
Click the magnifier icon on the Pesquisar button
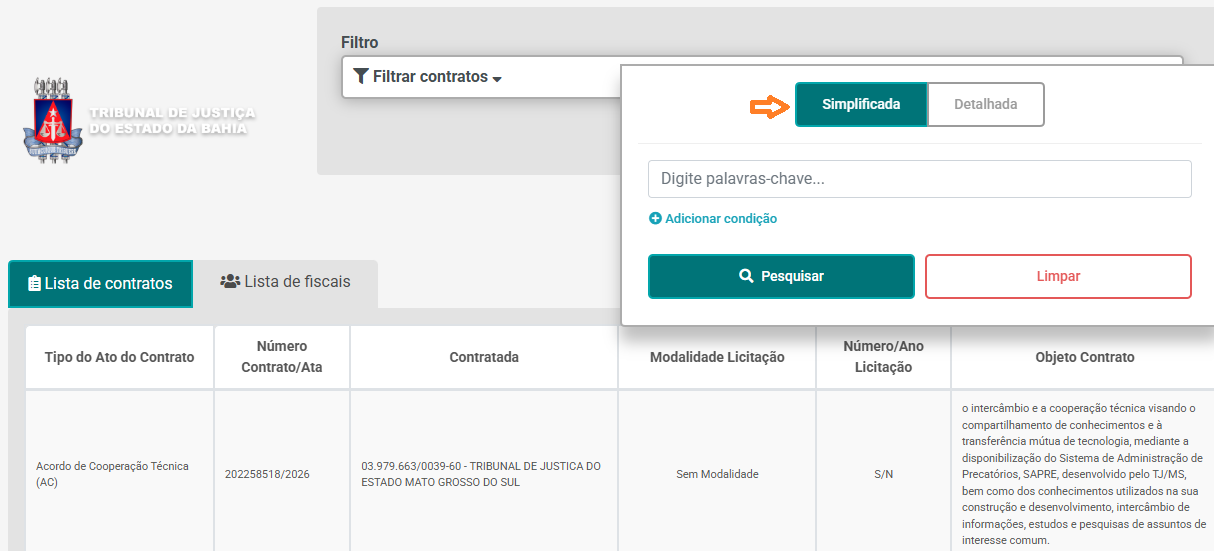pos(746,277)
